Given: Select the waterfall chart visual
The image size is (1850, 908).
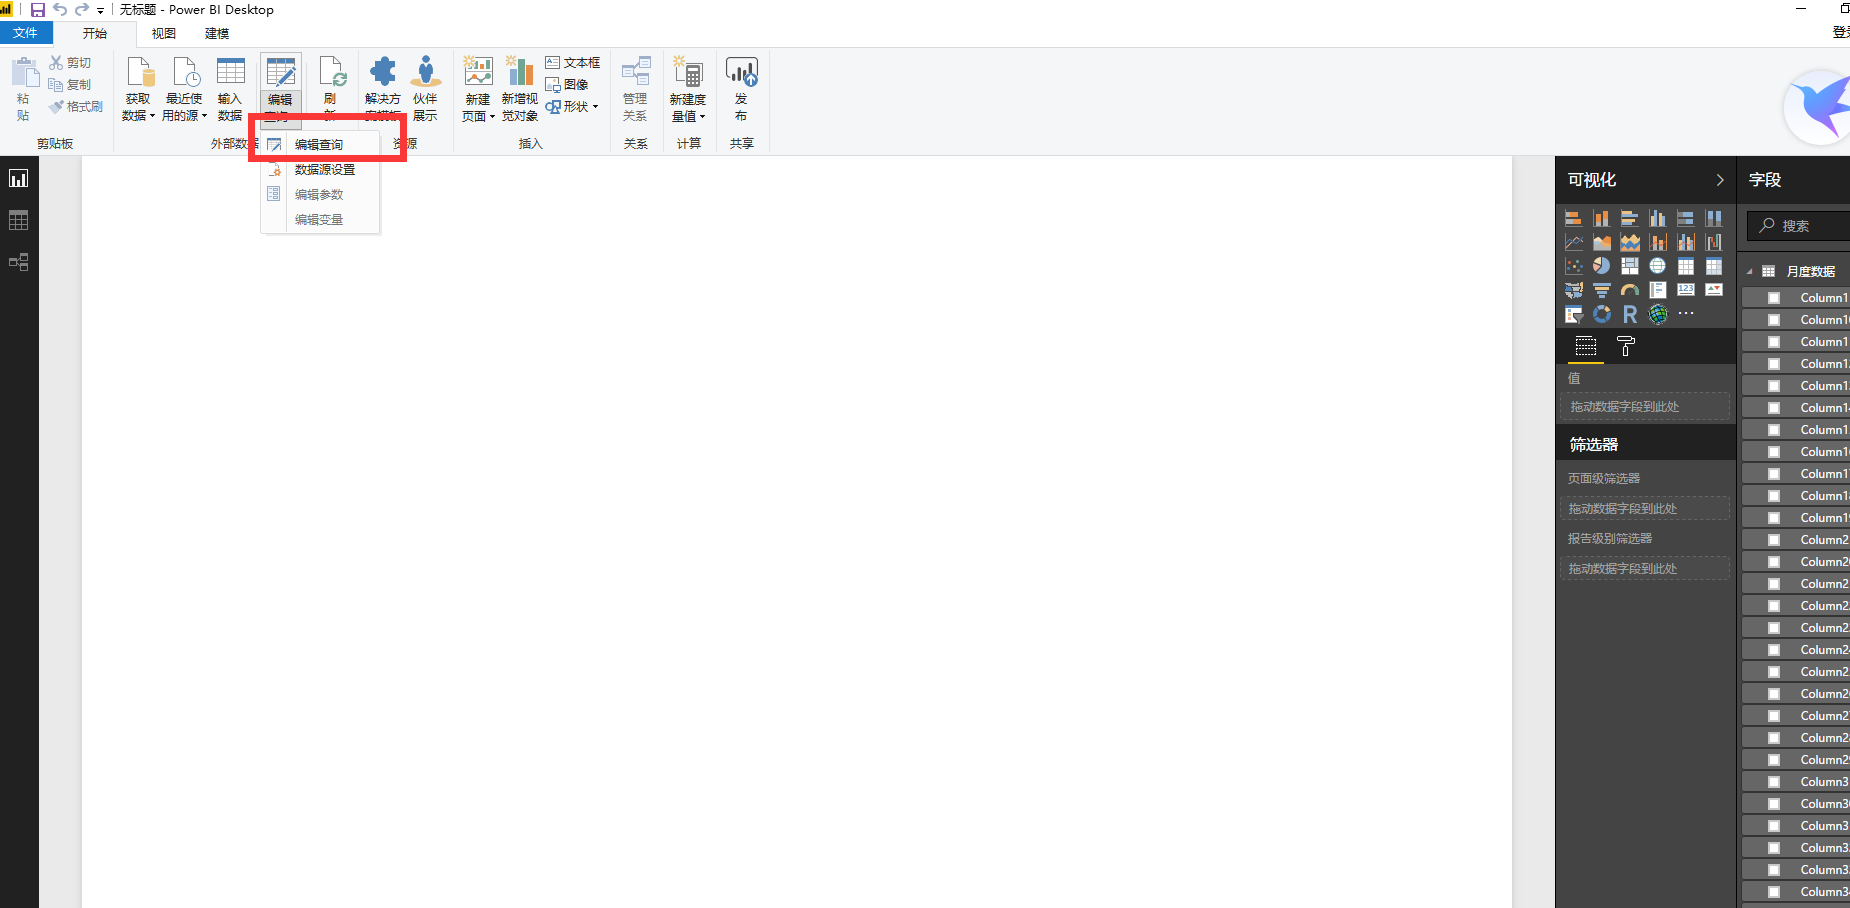Looking at the screenshot, I should click(x=1714, y=242).
